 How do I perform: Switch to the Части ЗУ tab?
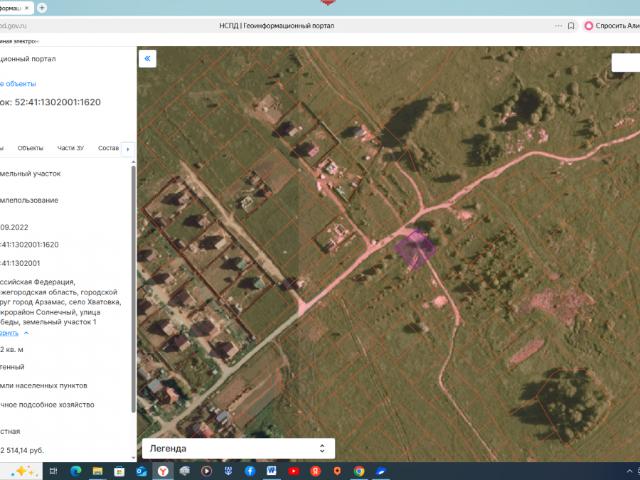pyautogui.click(x=70, y=148)
